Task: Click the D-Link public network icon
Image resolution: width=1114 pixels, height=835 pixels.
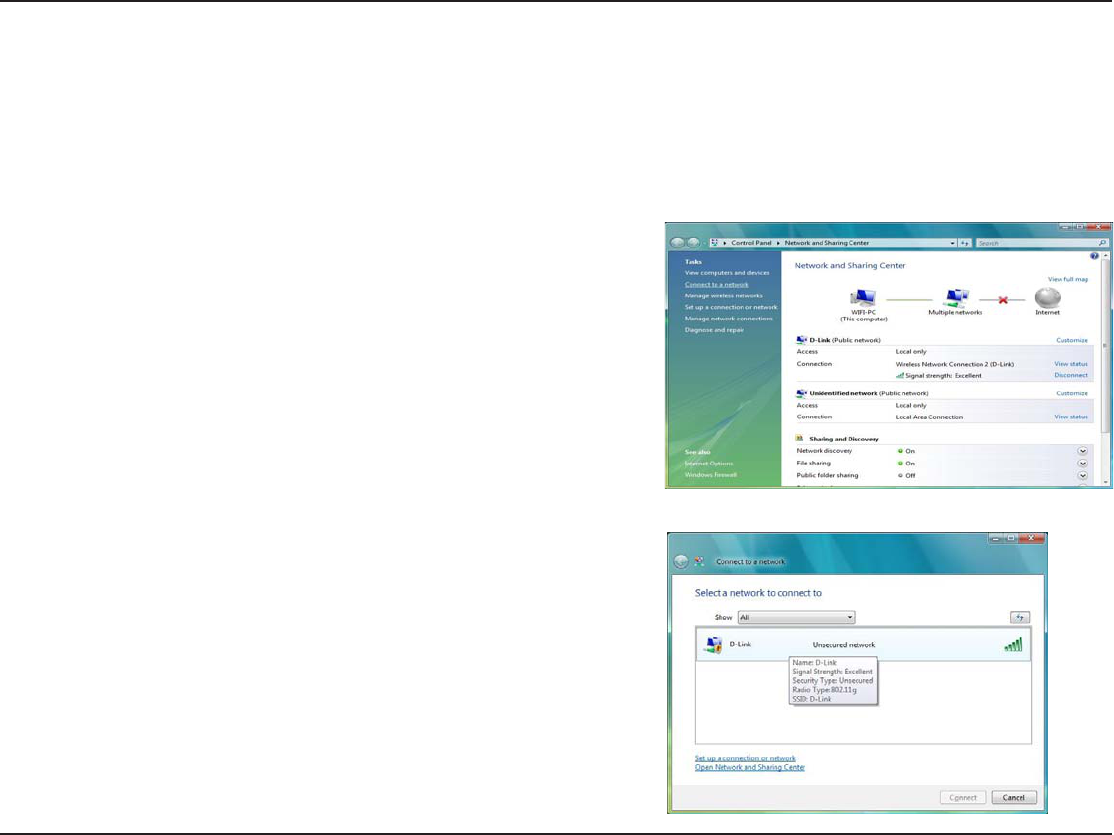Action: (x=801, y=340)
